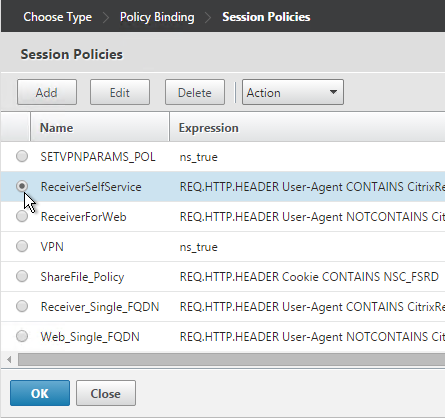The image size is (445, 418).
Task: Open the Action dropdown menu
Action: 293,92
